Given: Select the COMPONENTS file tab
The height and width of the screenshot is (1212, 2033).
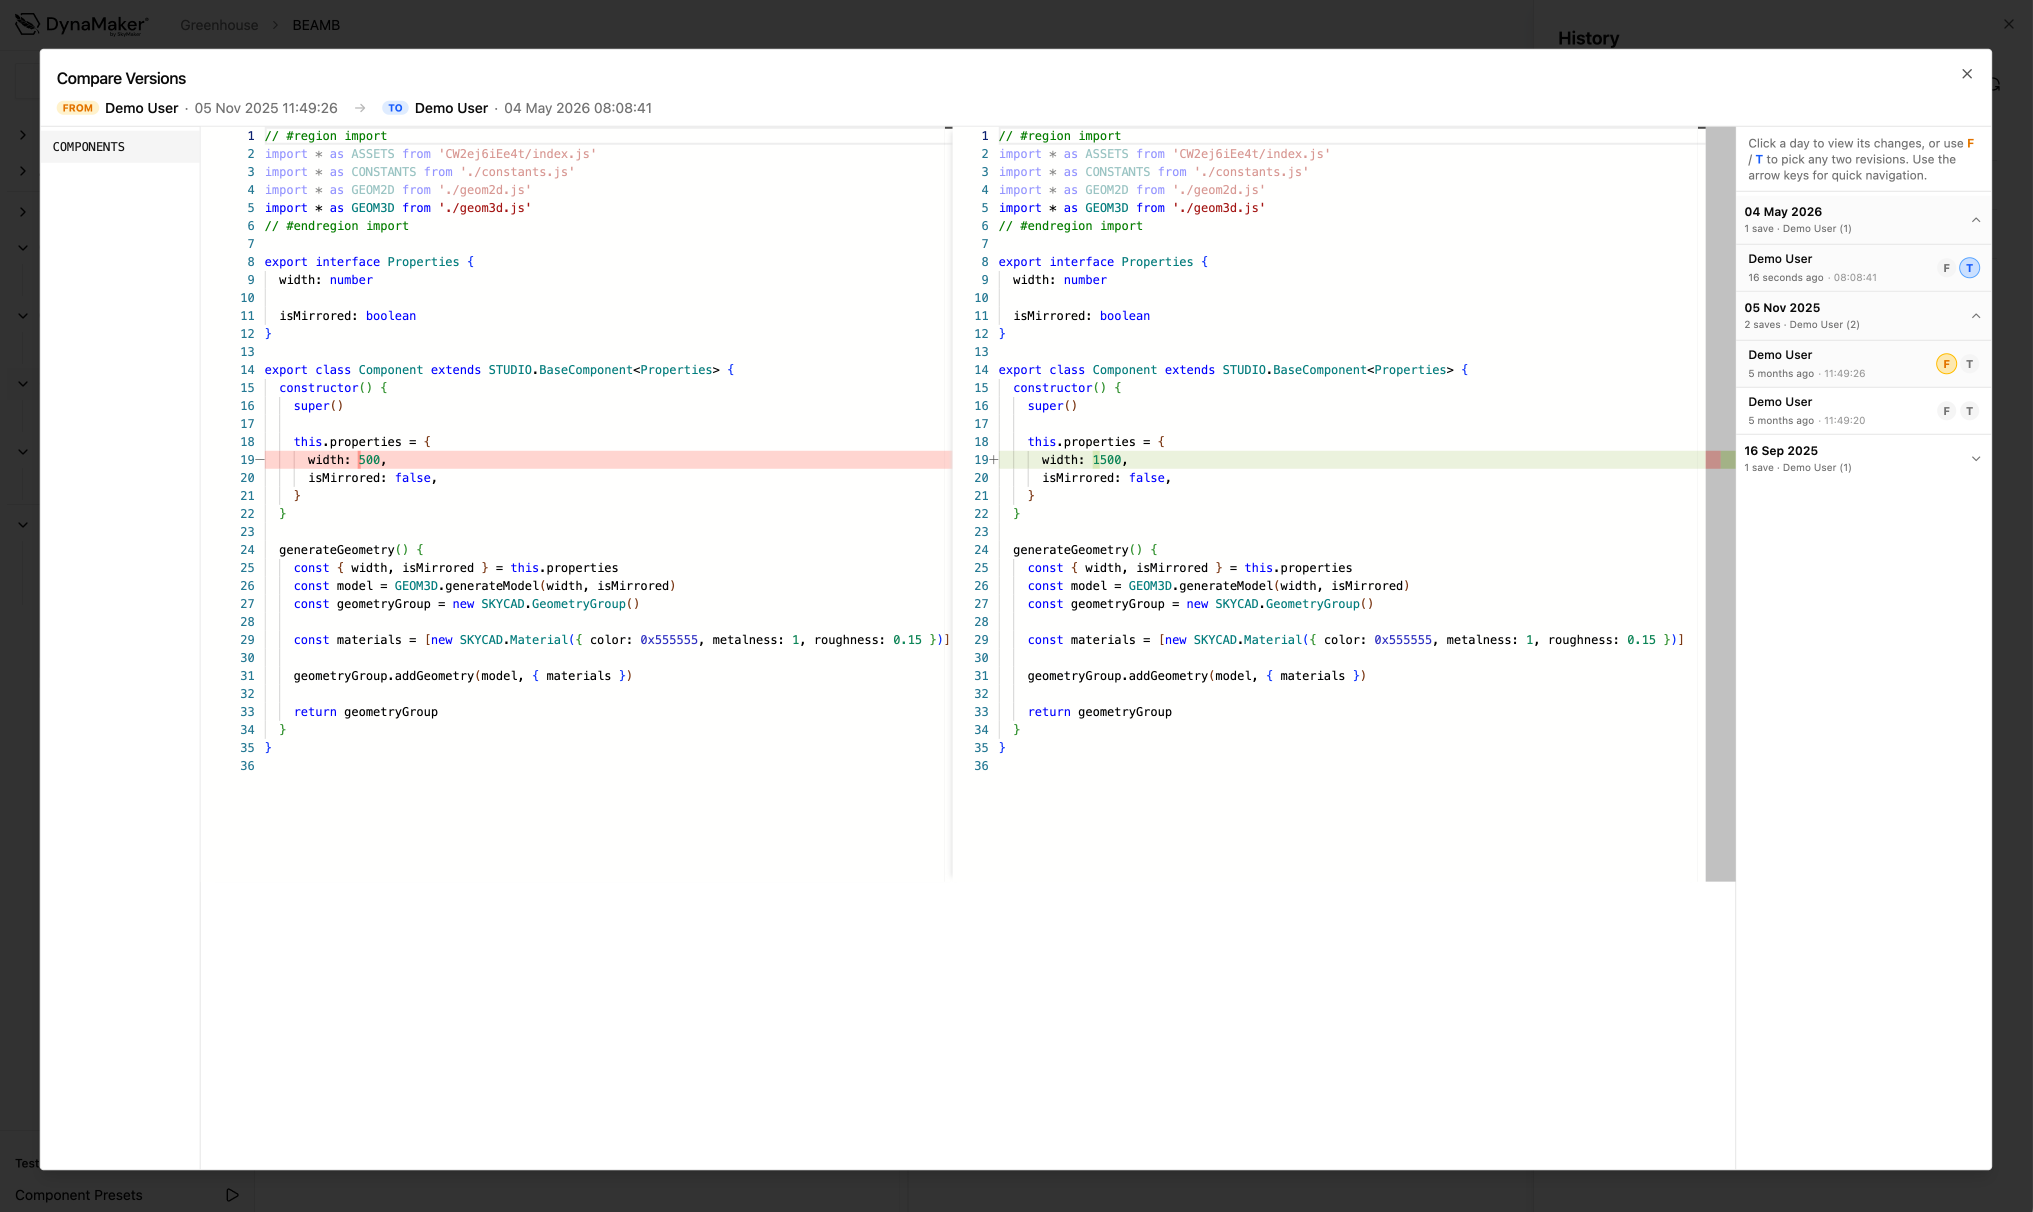Looking at the screenshot, I should pyautogui.click(x=120, y=147).
